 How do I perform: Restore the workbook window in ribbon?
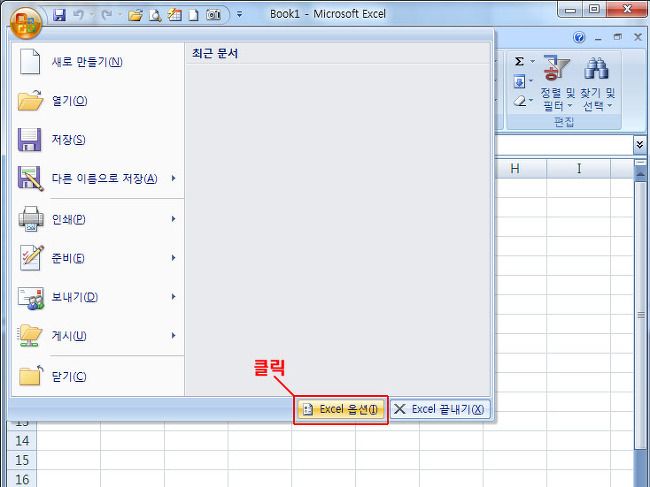point(618,37)
